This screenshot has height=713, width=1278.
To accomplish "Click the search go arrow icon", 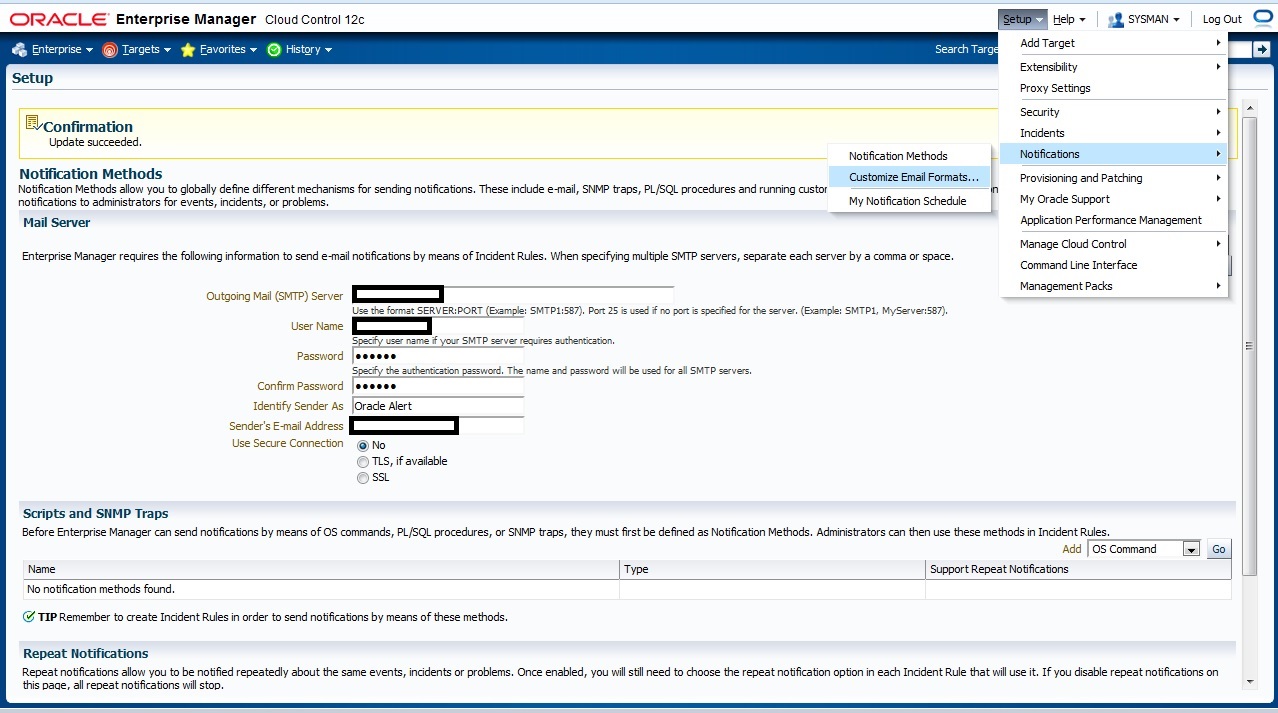I will pyautogui.click(x=1262, y=49).
